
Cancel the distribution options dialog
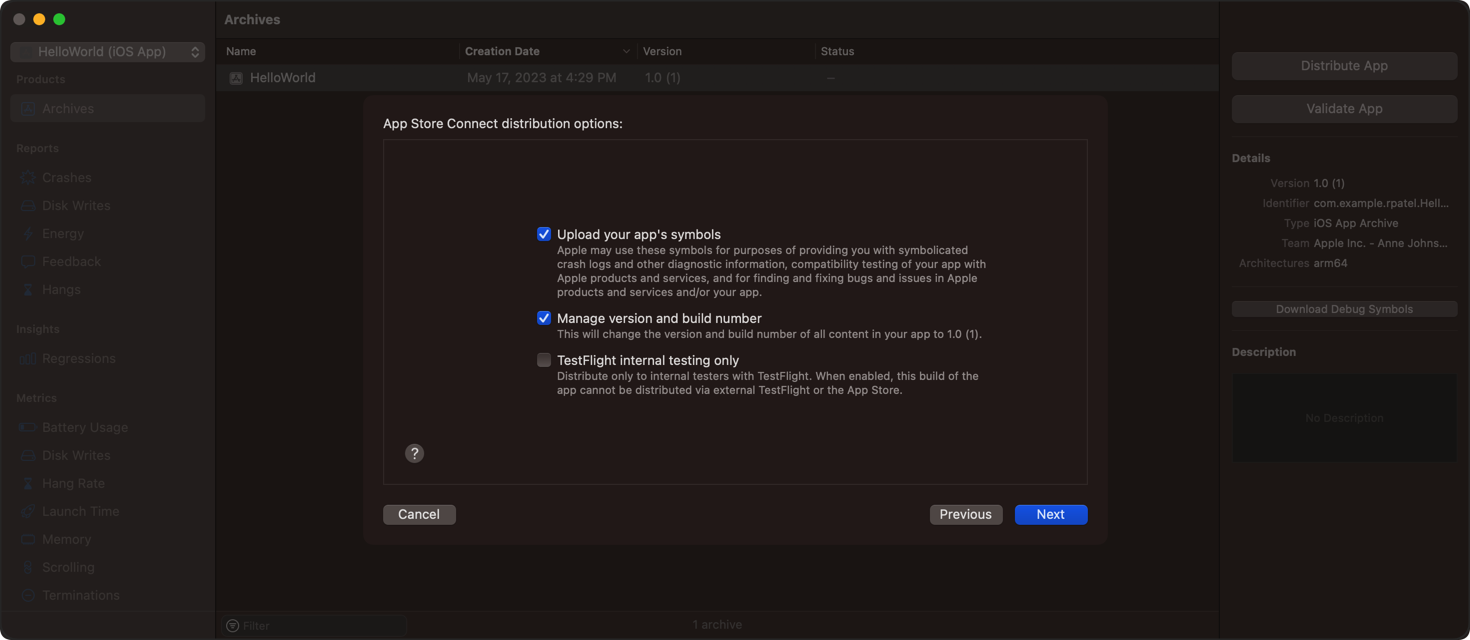[419, 514]
